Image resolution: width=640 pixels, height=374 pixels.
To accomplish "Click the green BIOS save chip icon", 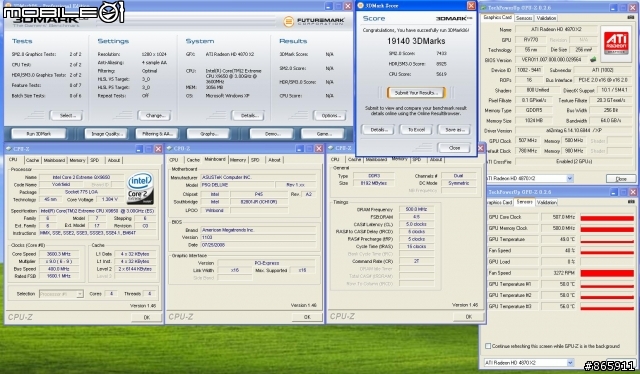I will click(x=593, y=60).
